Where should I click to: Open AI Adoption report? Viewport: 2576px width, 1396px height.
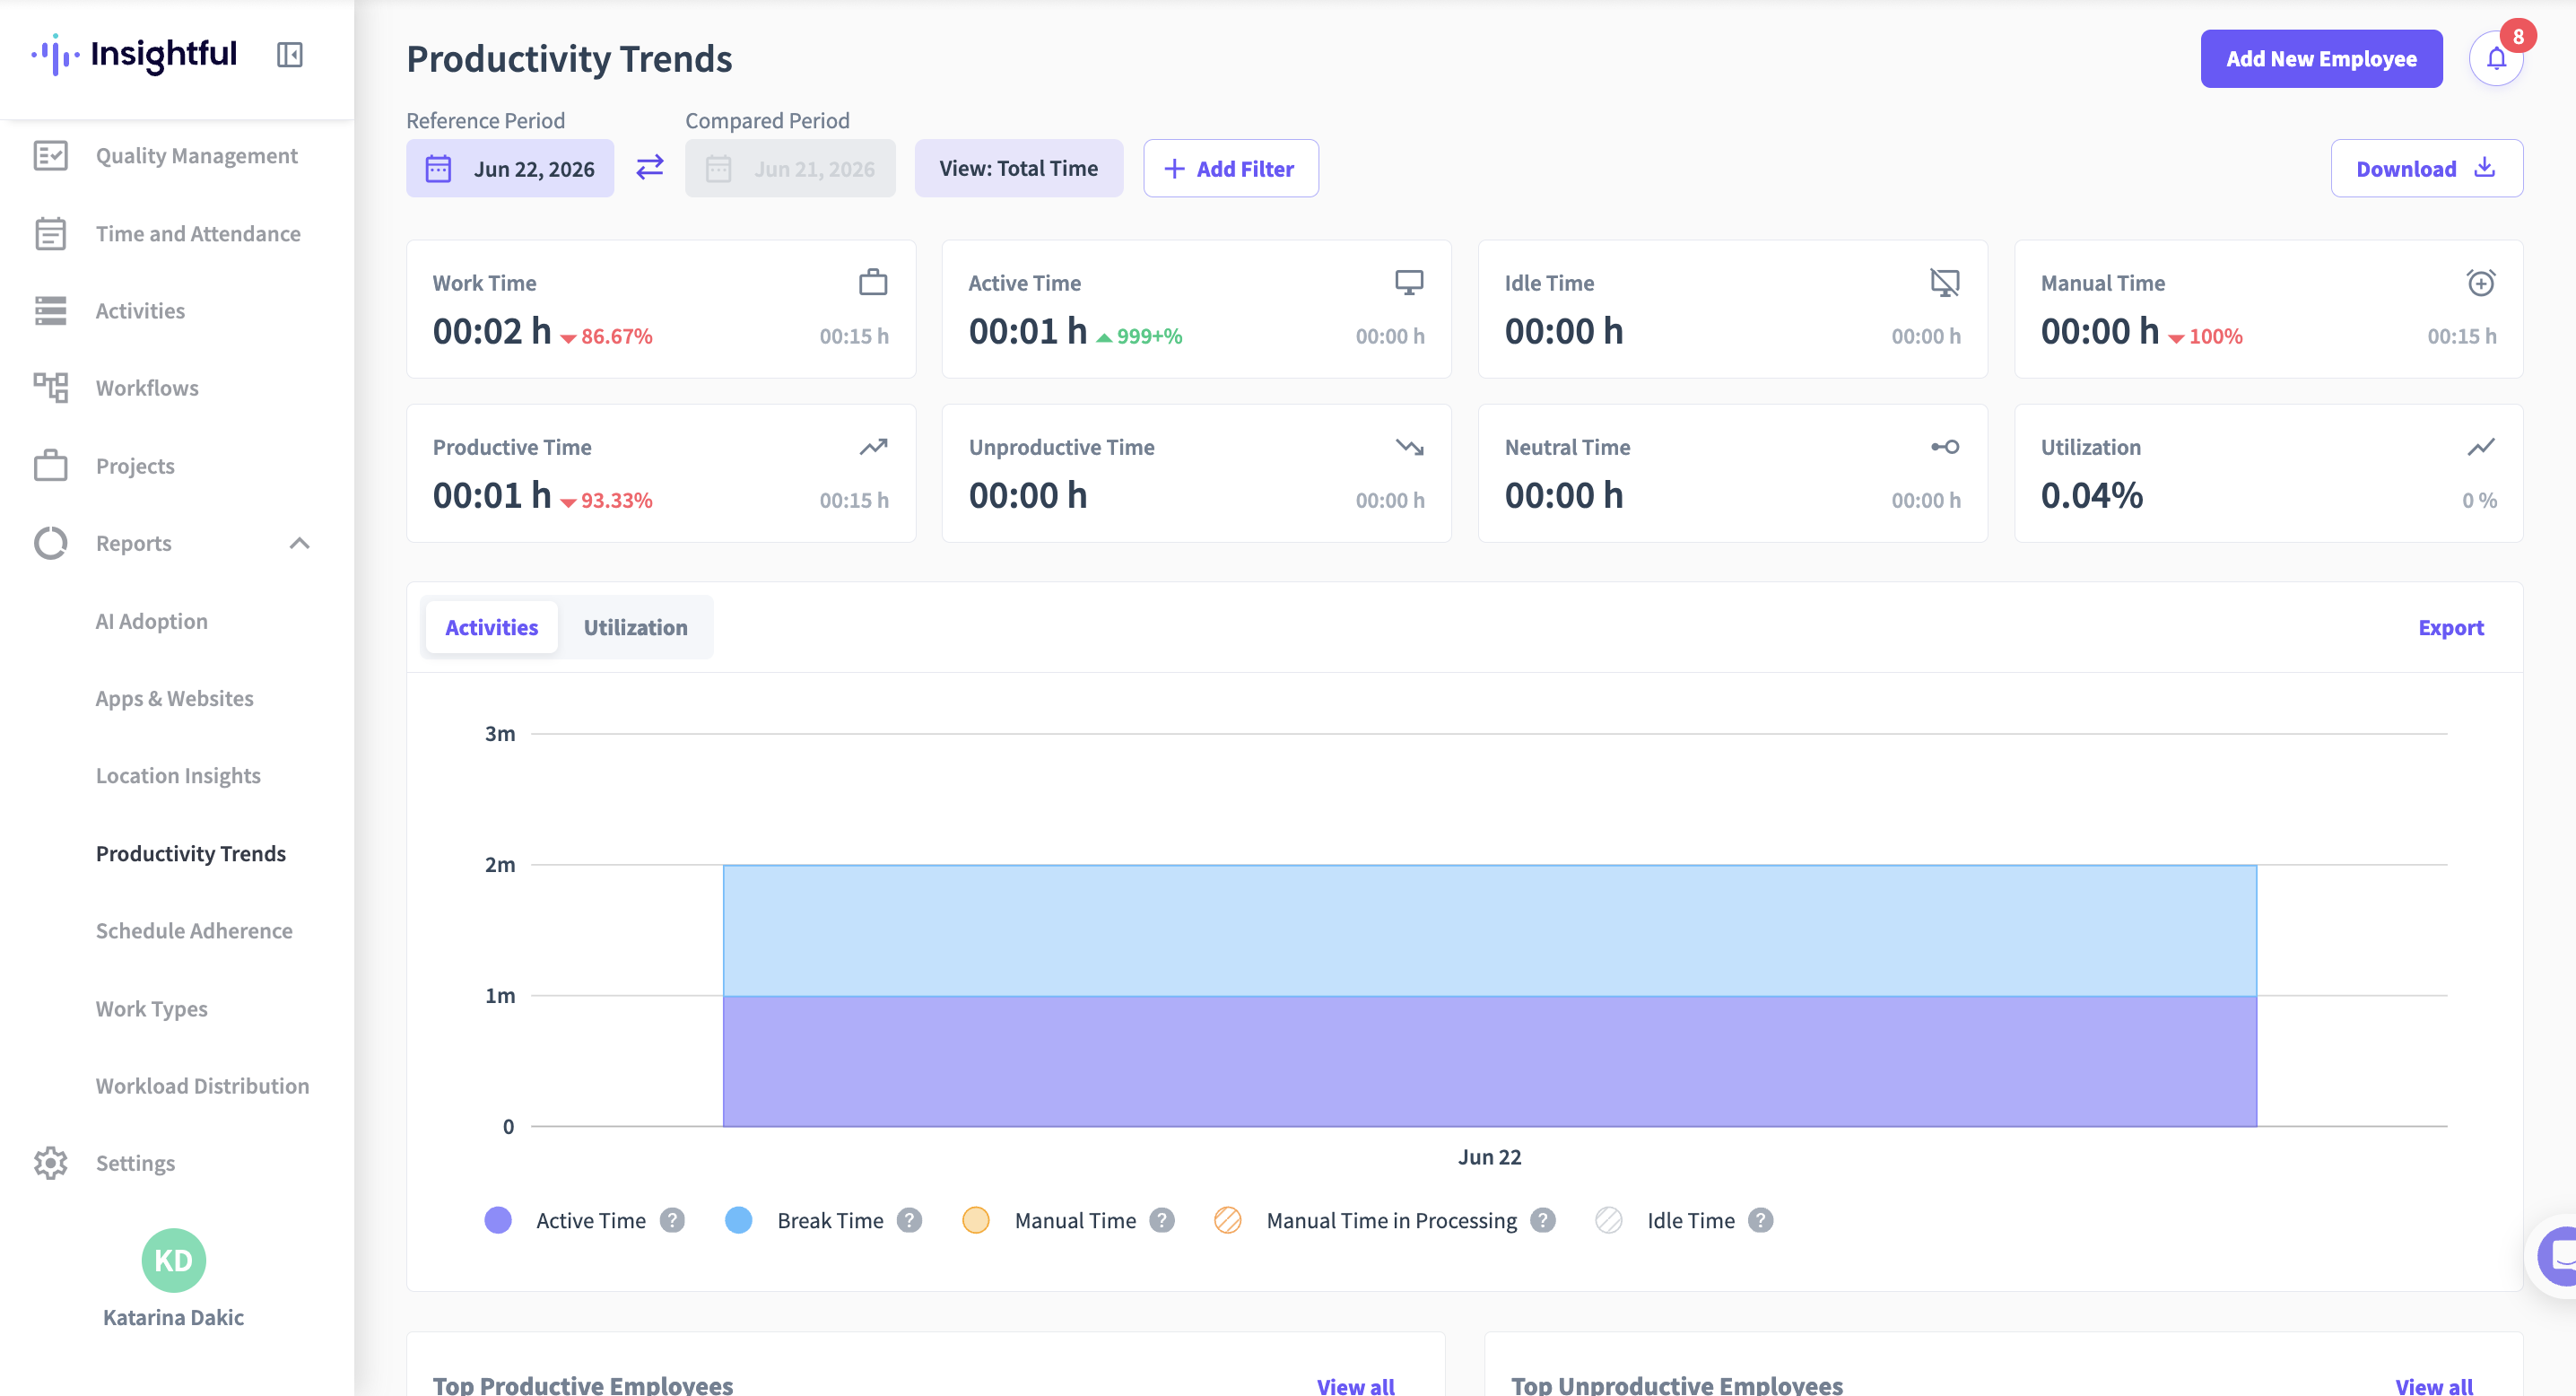tap(151, 621)
